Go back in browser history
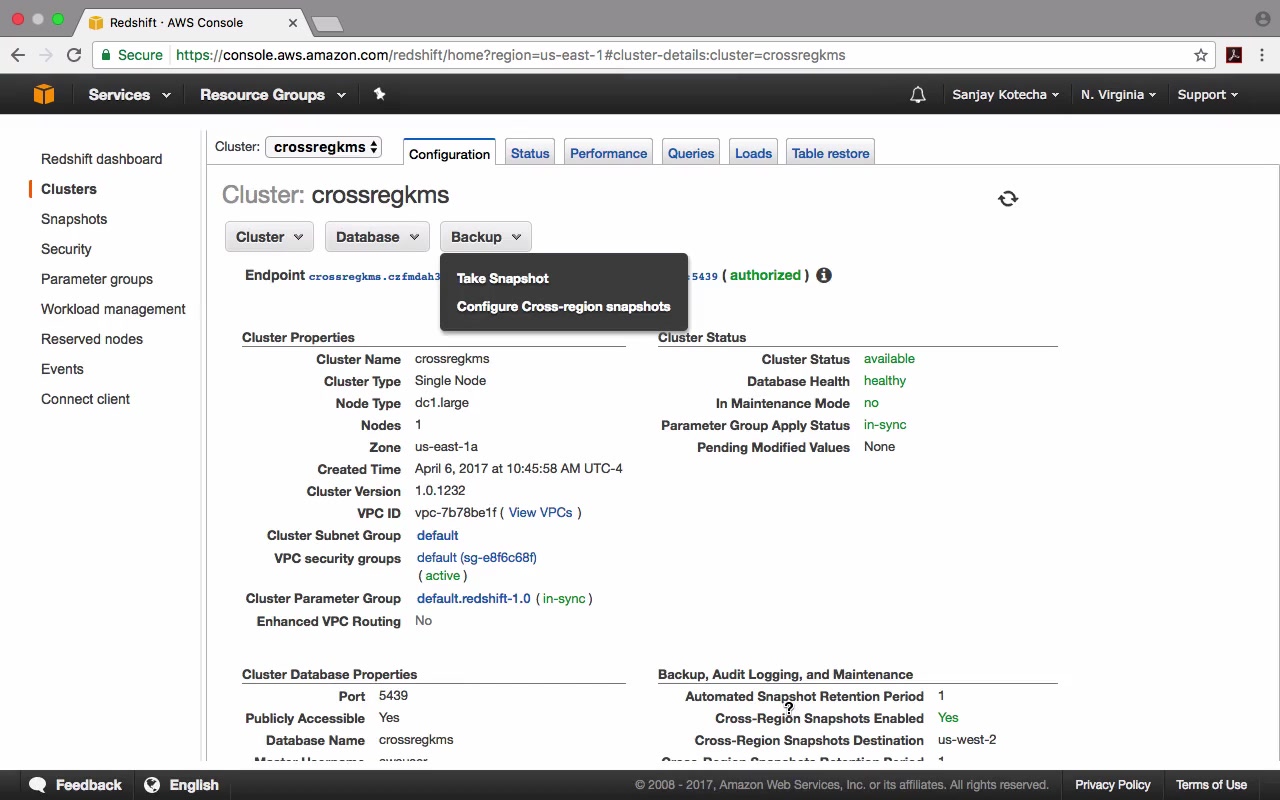This screenshot has height=800, width=1280. [19, 55]
